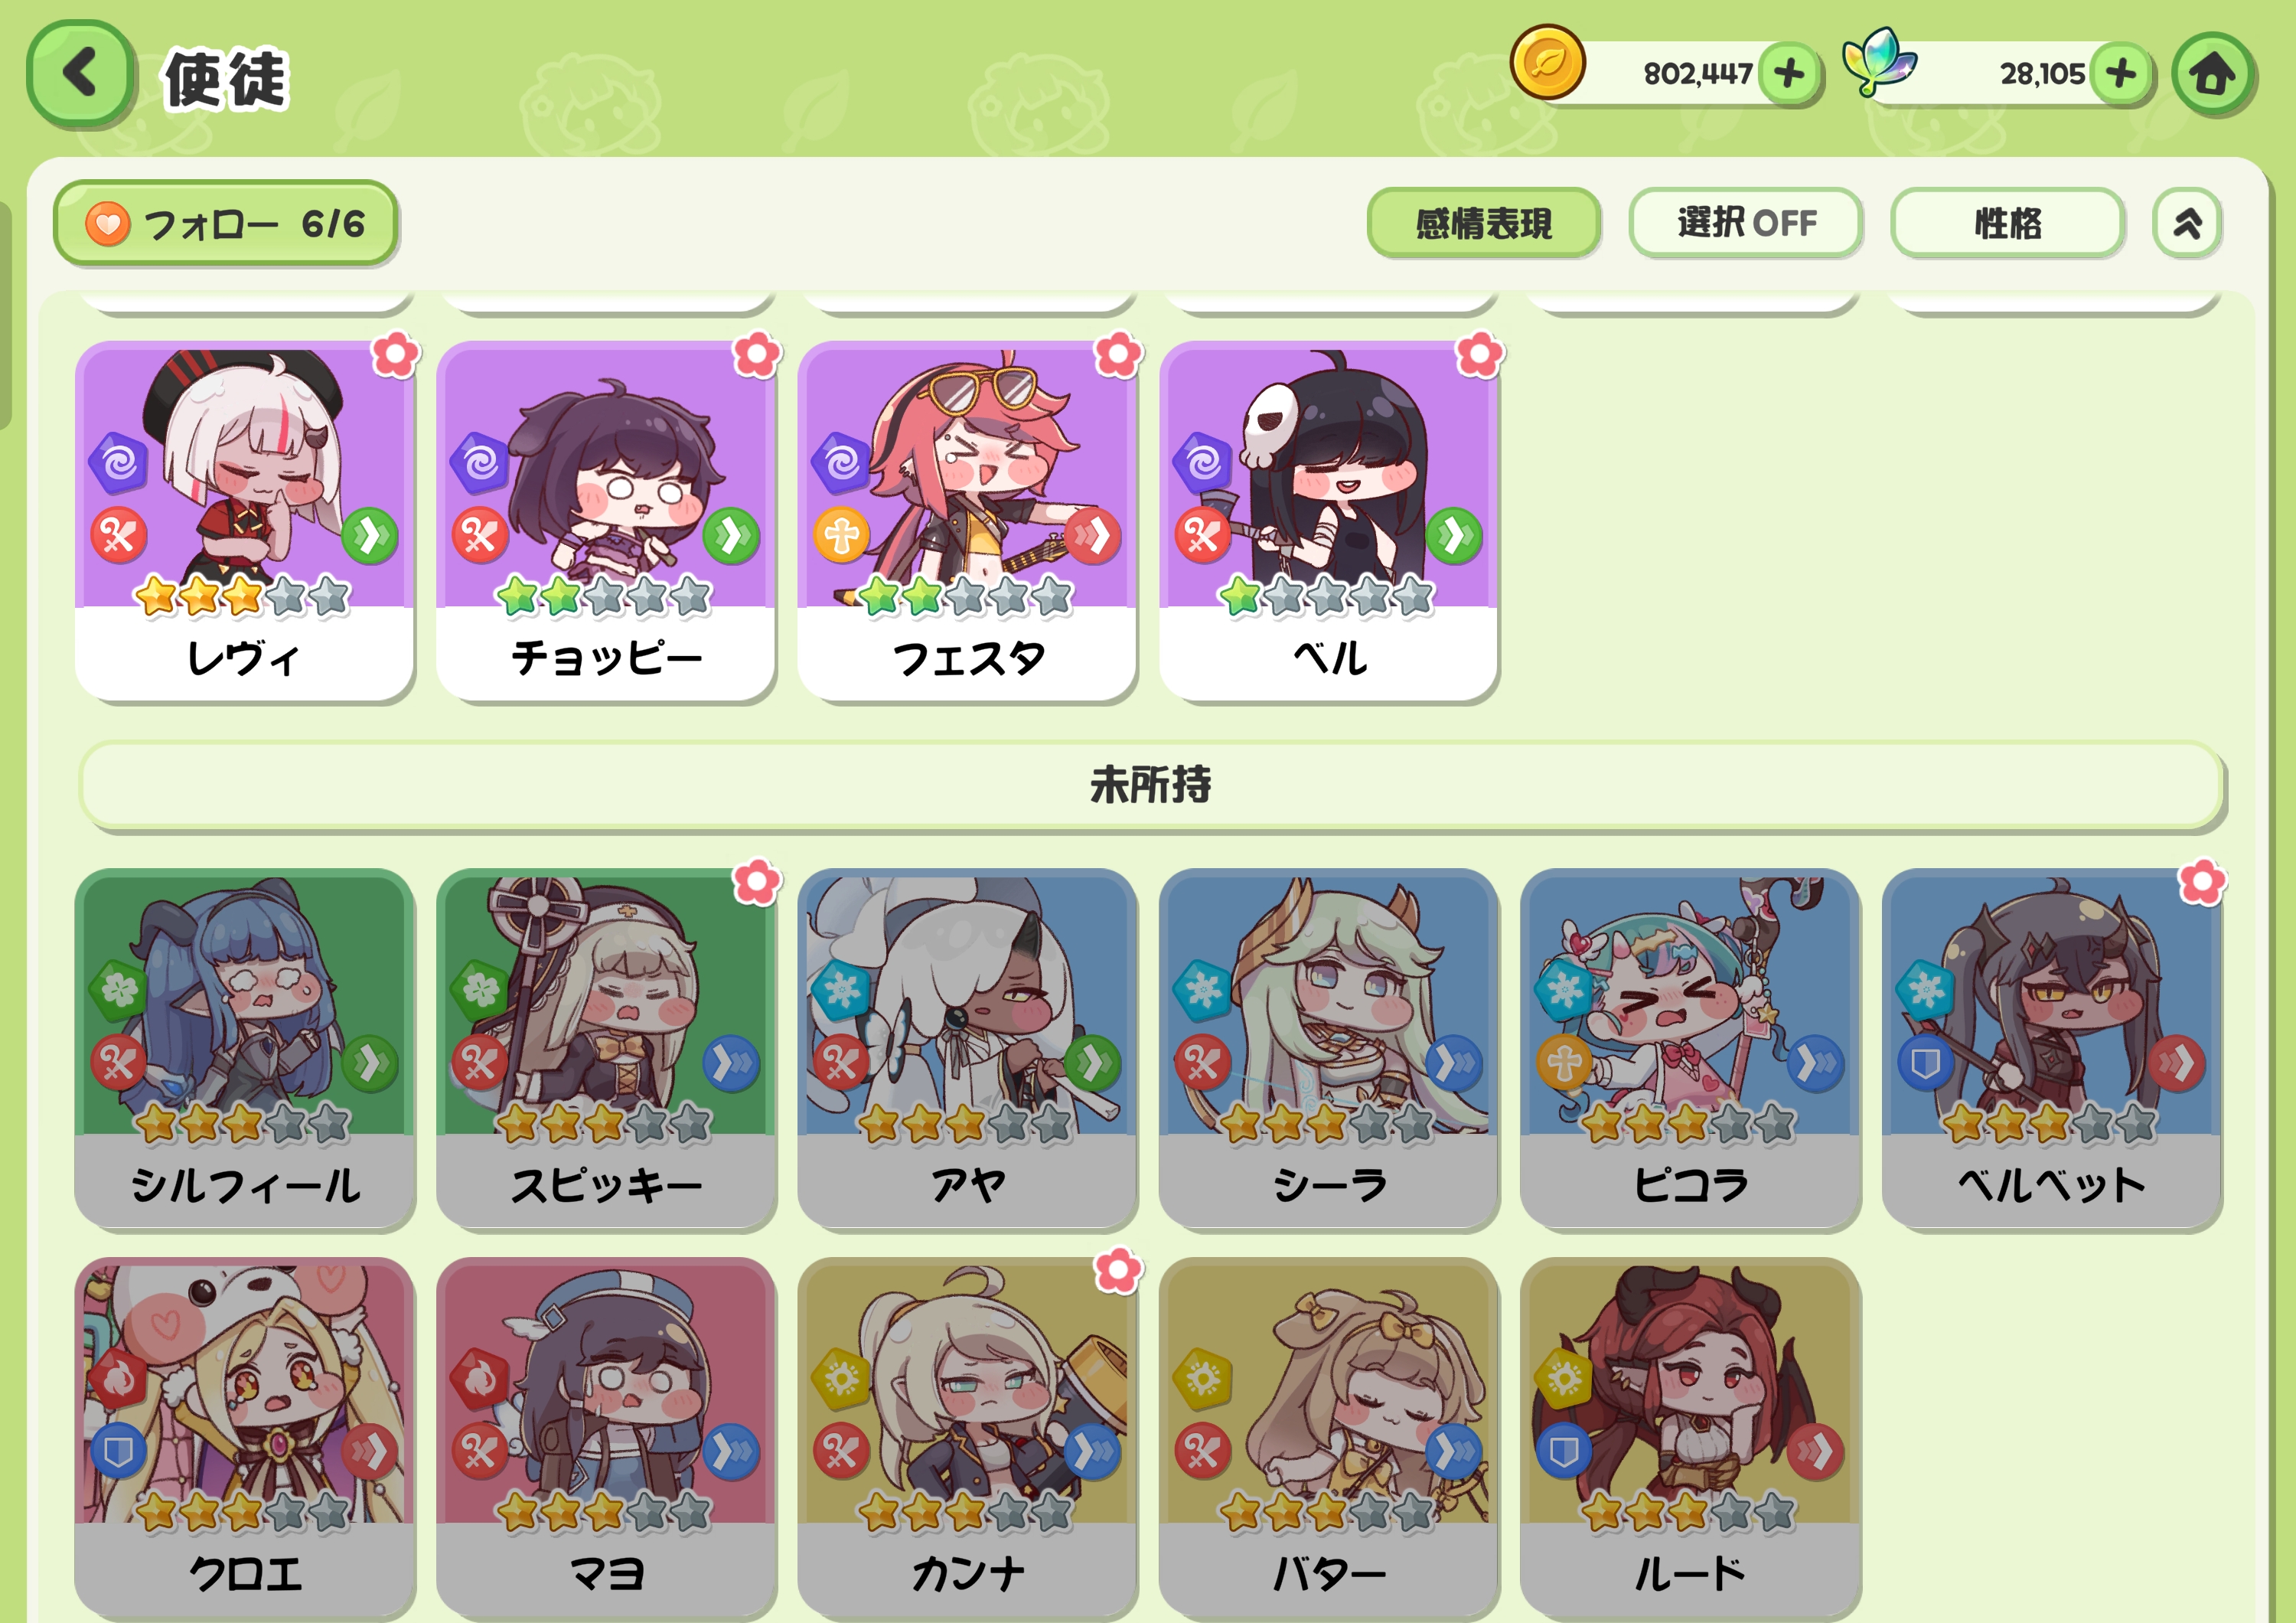Image resolution: width=2296 pixels, height=1623 pixels.
Task: Tap the gold coin currency icon
Action: [1547, 62]
